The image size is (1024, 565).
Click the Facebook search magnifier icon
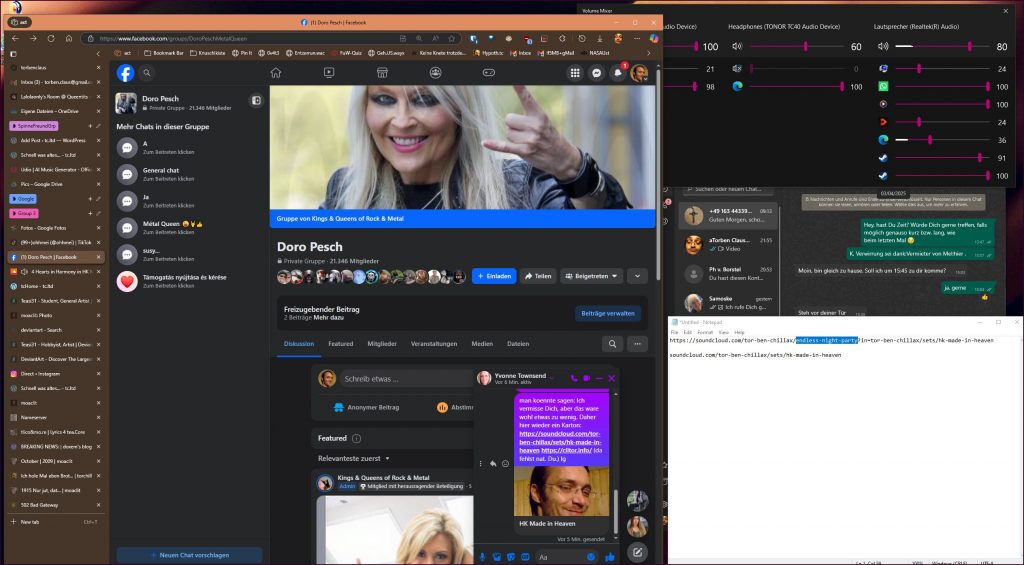point(148,73)
